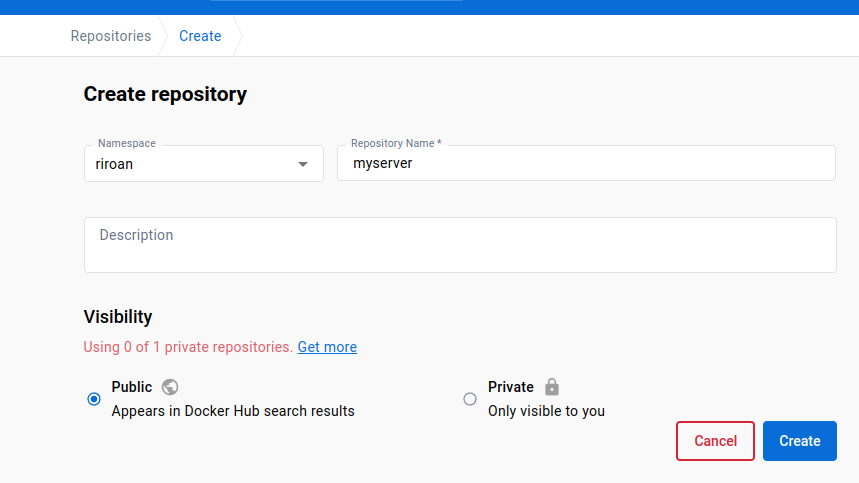Click into the Description text area
This screenshot has width=859, height=483.
460,245
